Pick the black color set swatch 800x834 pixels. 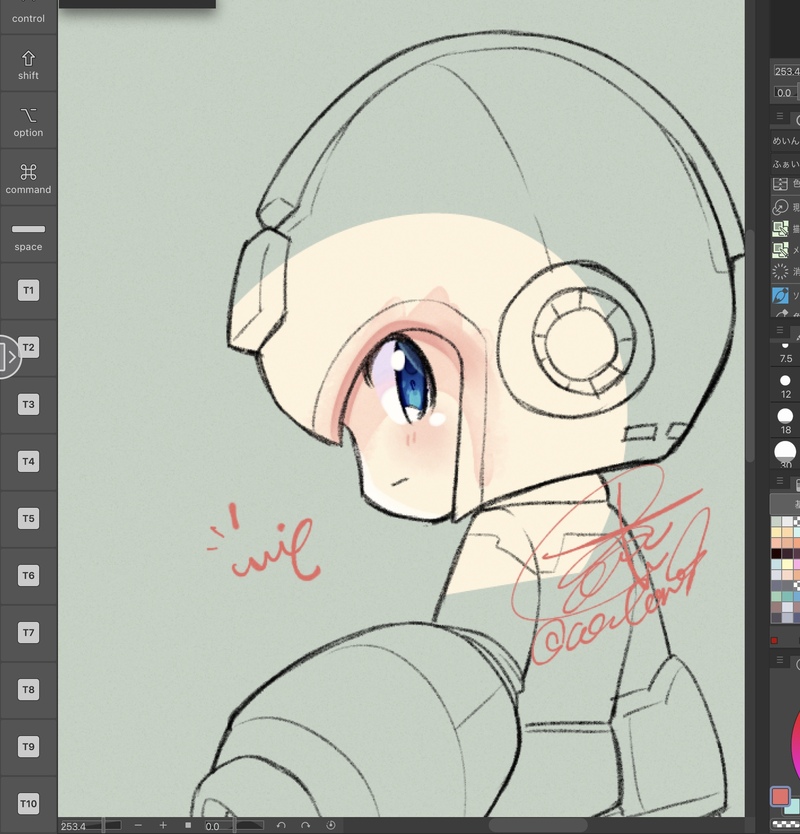point(776,554)
